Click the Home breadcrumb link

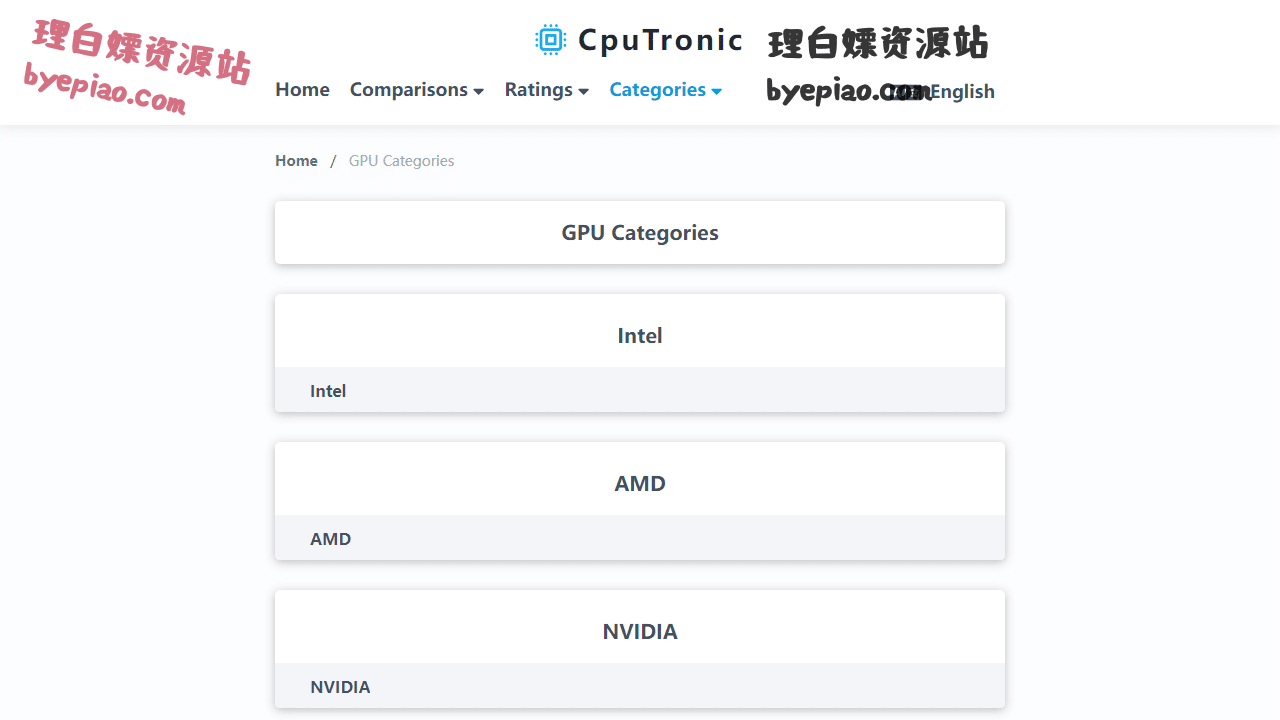296,160
